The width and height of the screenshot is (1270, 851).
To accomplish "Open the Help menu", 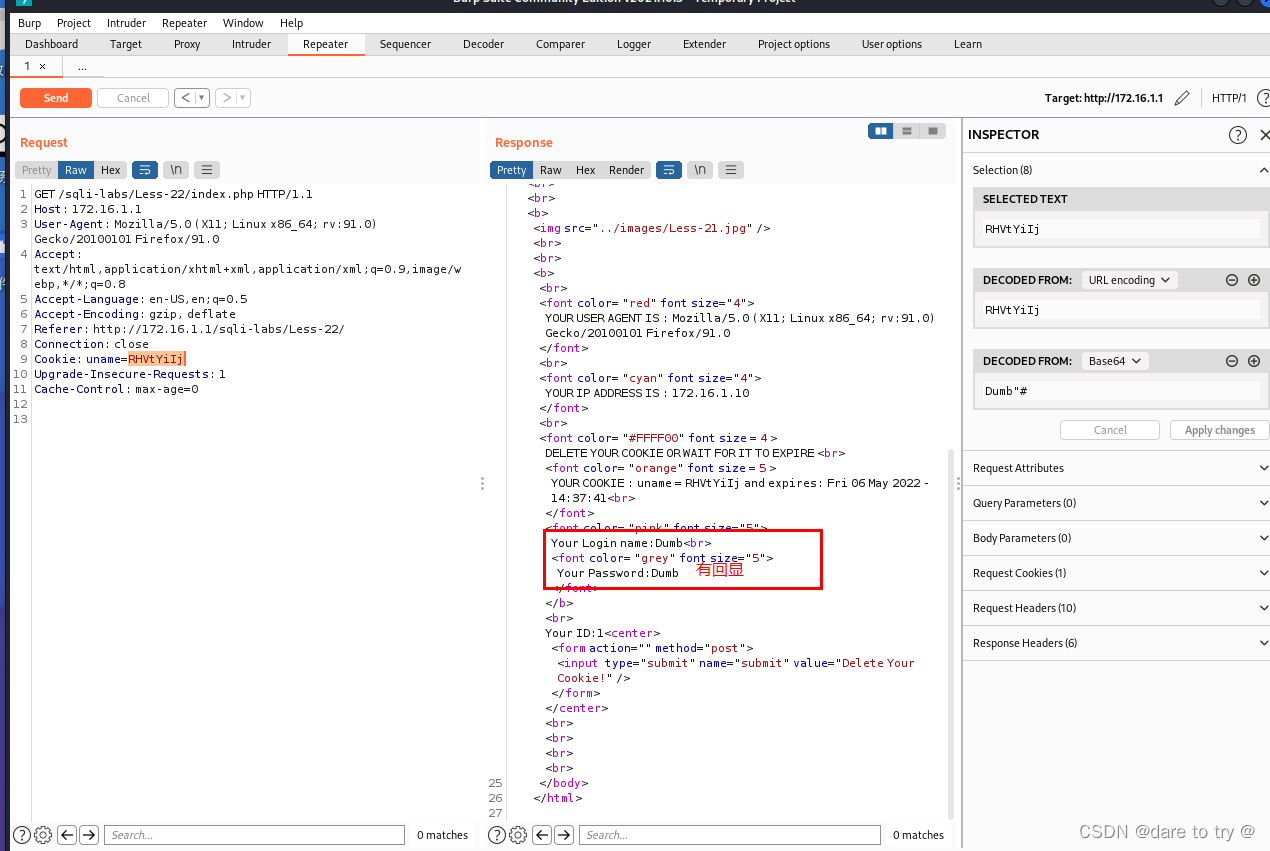I will click(x=291, y=23).
